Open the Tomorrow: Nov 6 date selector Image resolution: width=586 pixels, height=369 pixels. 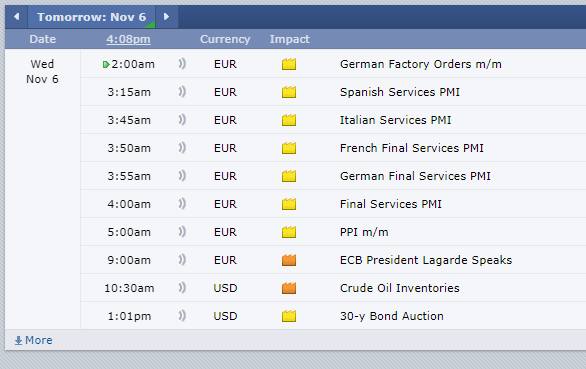click(x=92, y=17)
